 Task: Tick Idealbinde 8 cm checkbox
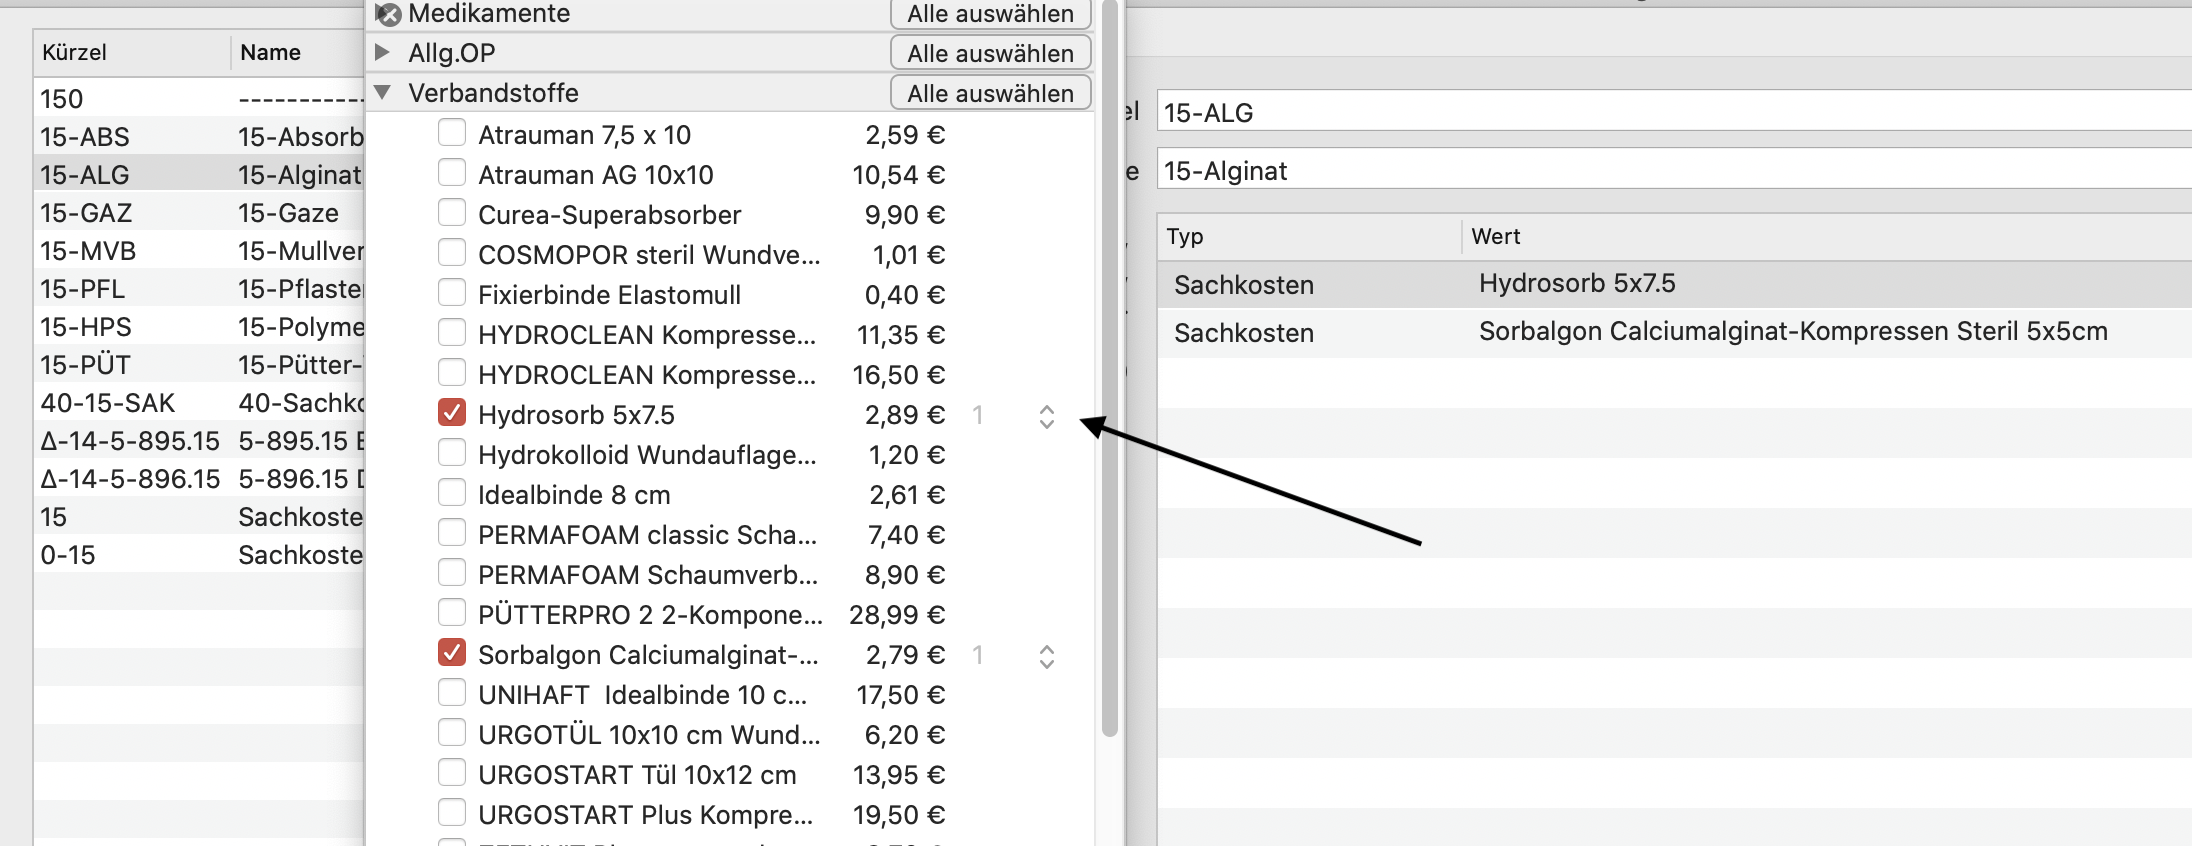pos(452,493)
